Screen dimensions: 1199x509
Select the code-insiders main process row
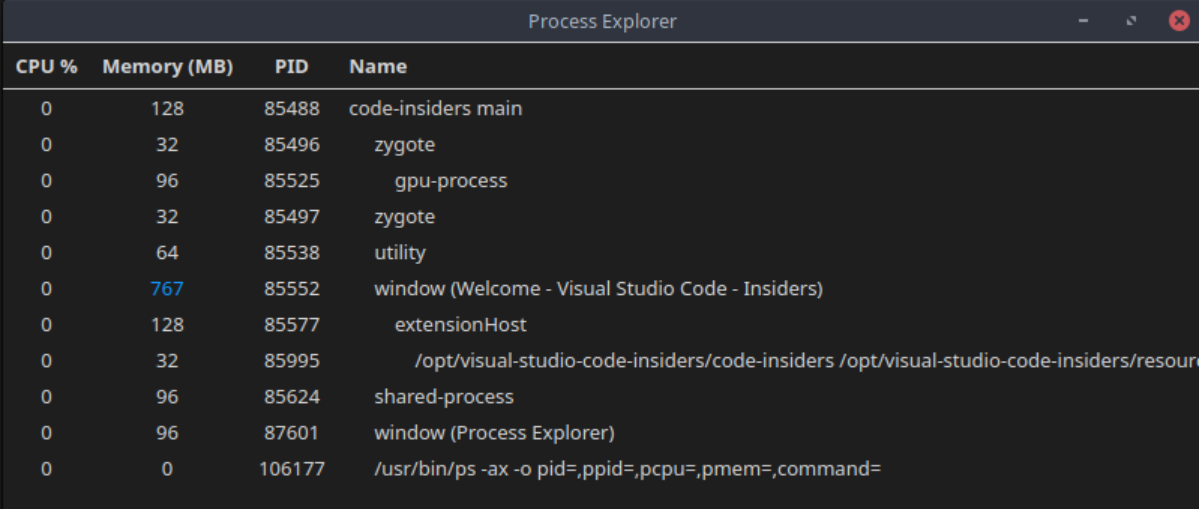click(600, 109)
